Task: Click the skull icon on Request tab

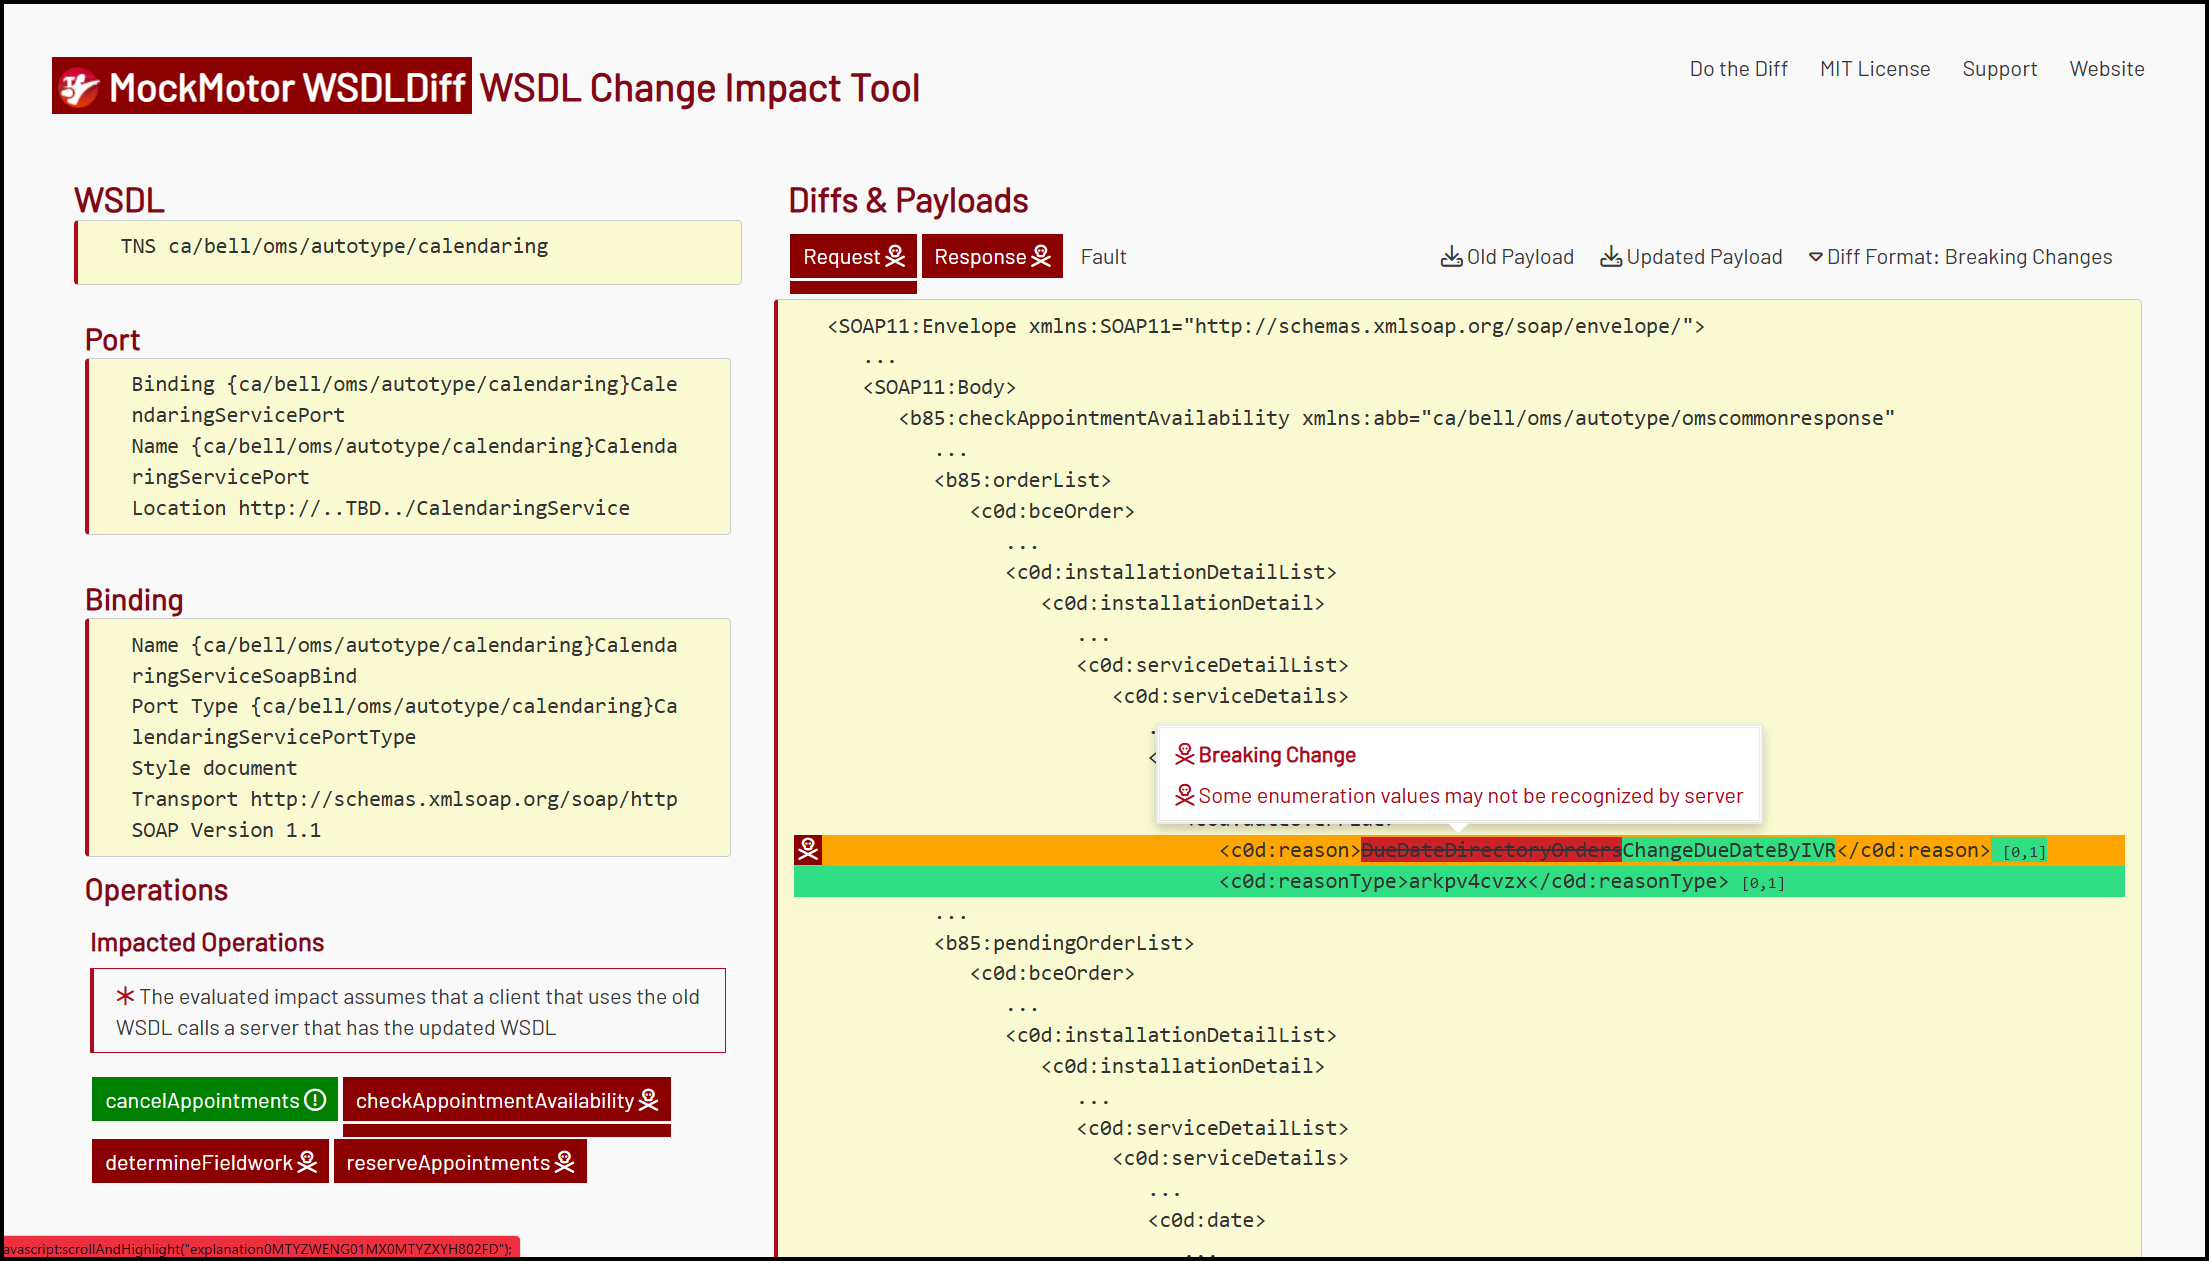Action: point(895,257)
